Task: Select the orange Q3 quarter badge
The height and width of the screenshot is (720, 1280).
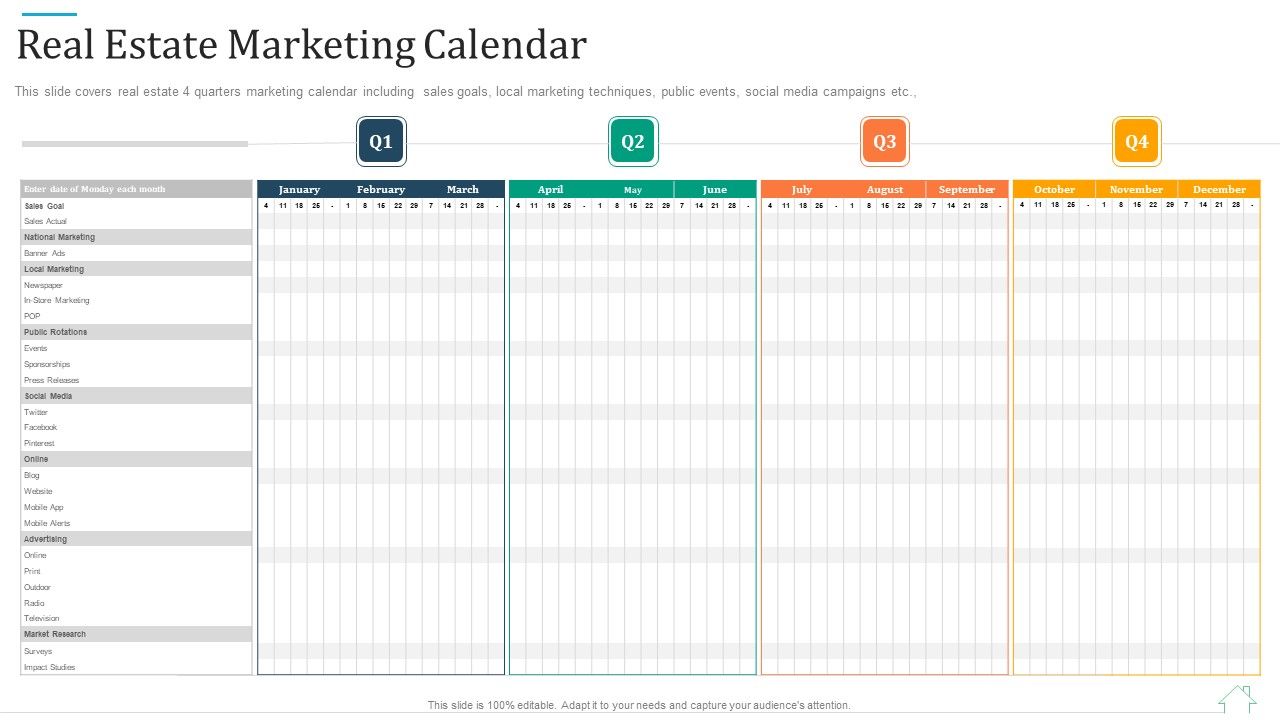Action: coord(885,141)
